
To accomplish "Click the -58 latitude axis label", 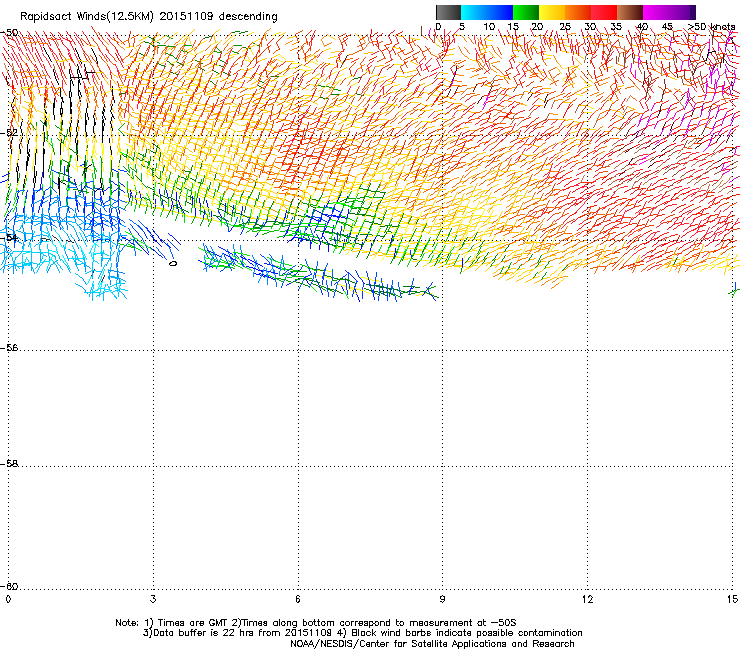I will (10, 464).
